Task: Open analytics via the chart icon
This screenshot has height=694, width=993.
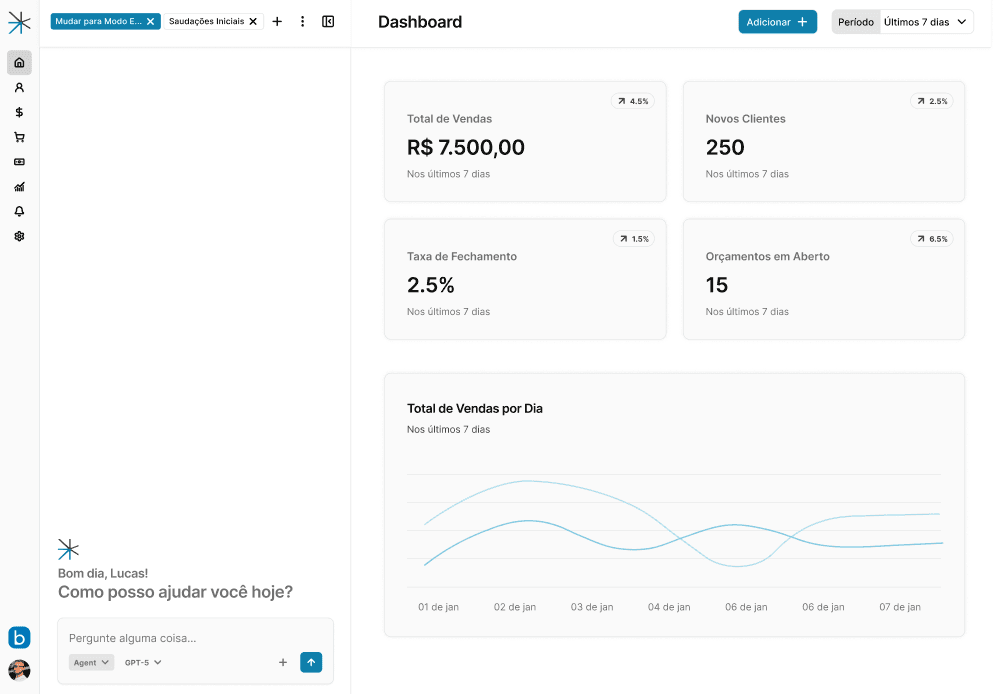Action: tap(19, 186)
